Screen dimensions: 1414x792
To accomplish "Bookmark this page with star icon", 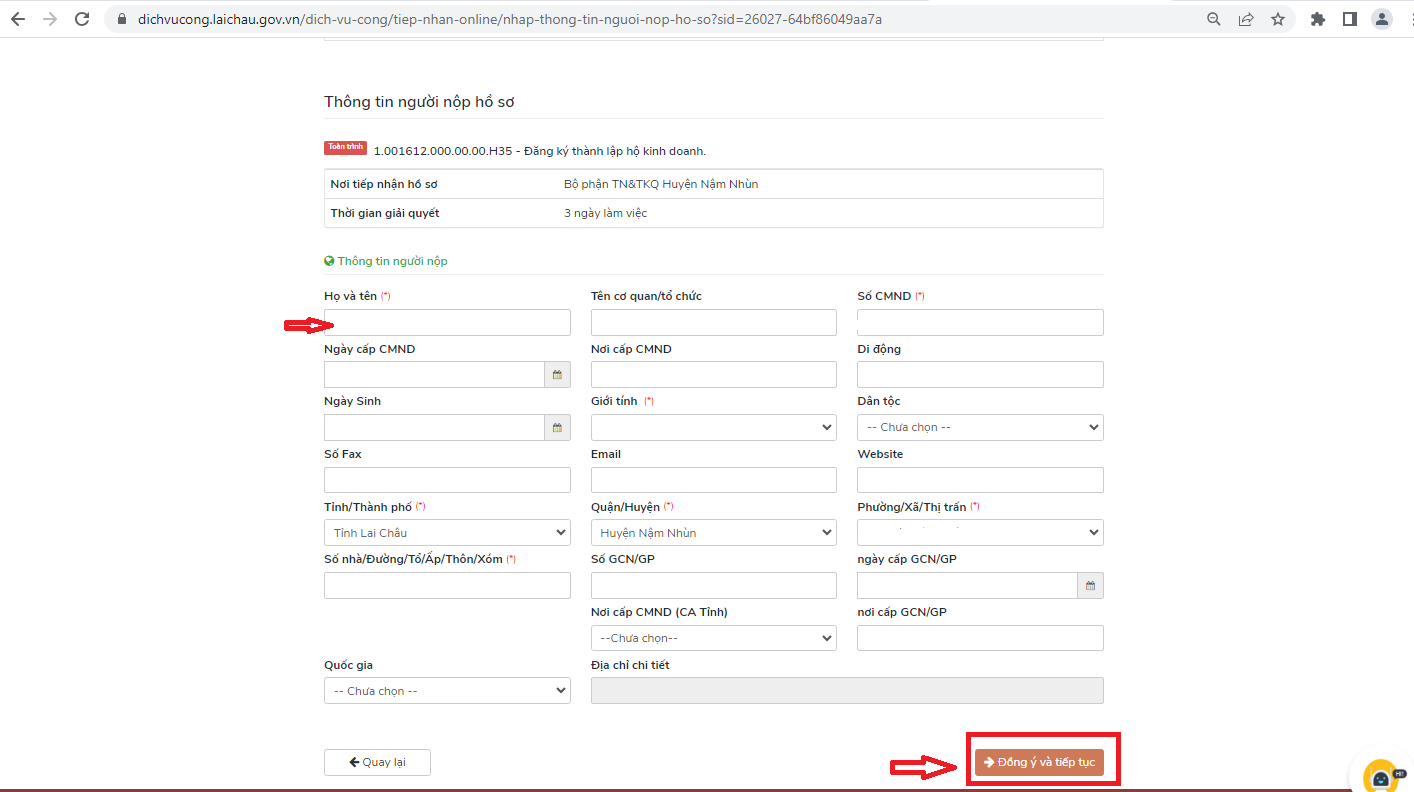I will point(1277,19).
